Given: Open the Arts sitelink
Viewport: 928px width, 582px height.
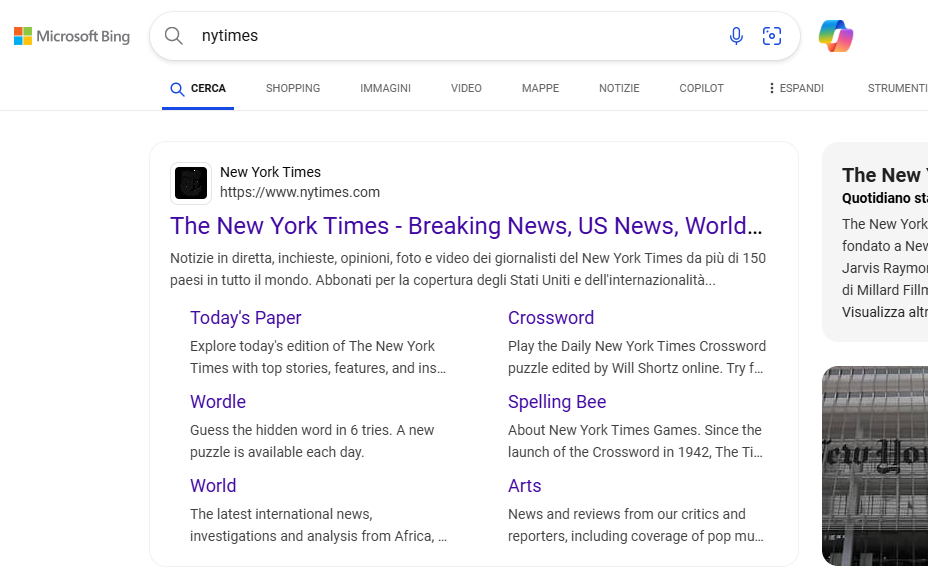Looking at the screenshot, I should pos(524,486).
